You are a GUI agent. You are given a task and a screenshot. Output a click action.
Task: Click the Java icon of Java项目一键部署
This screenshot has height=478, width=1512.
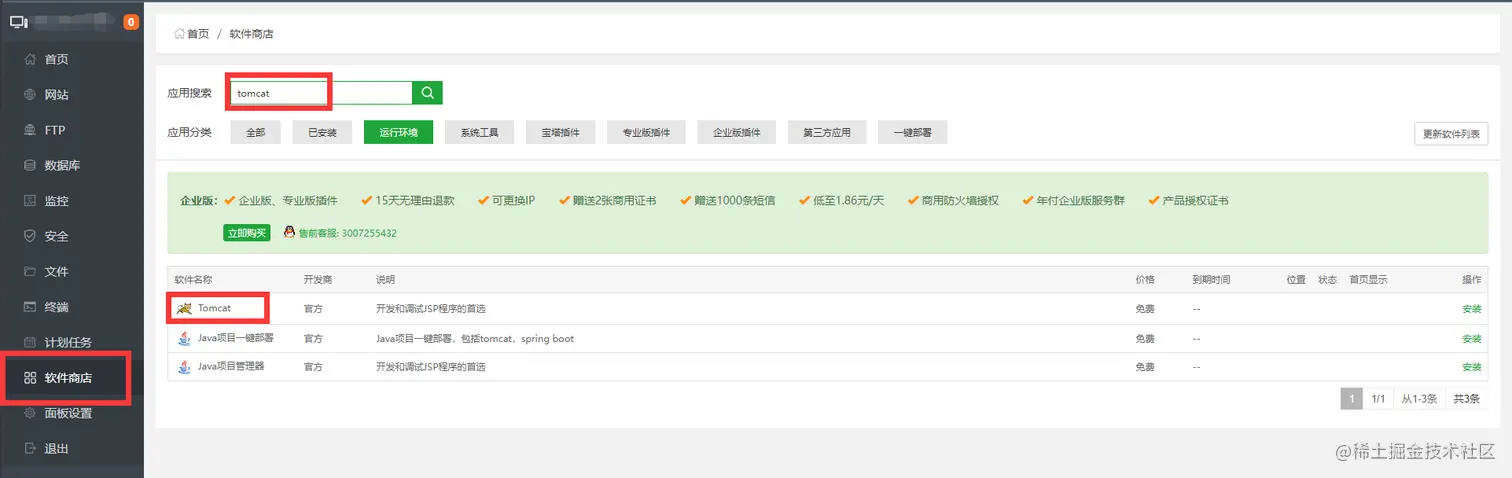coord(184,338)
